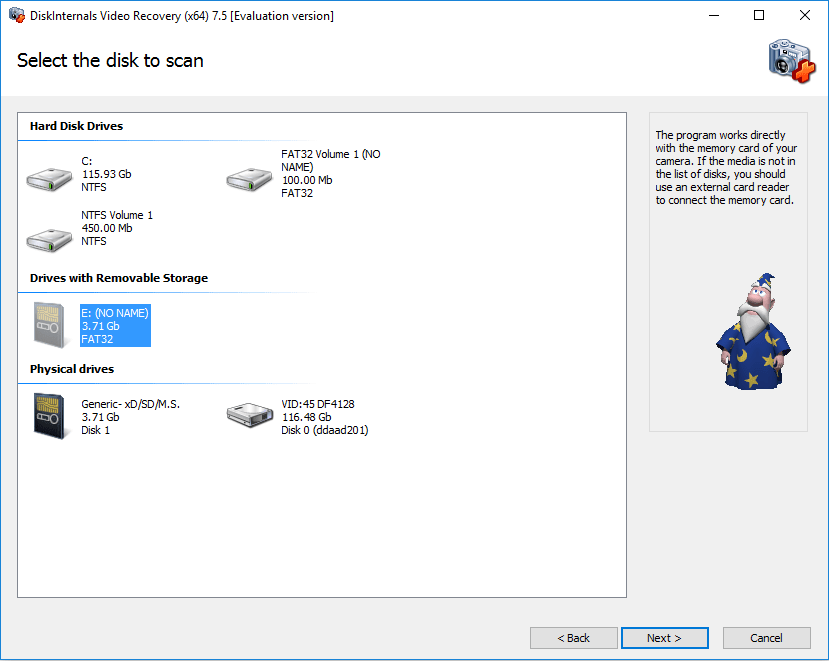Click the app icon in title bar
Screen dimensions: 829x661
point(15,15)
